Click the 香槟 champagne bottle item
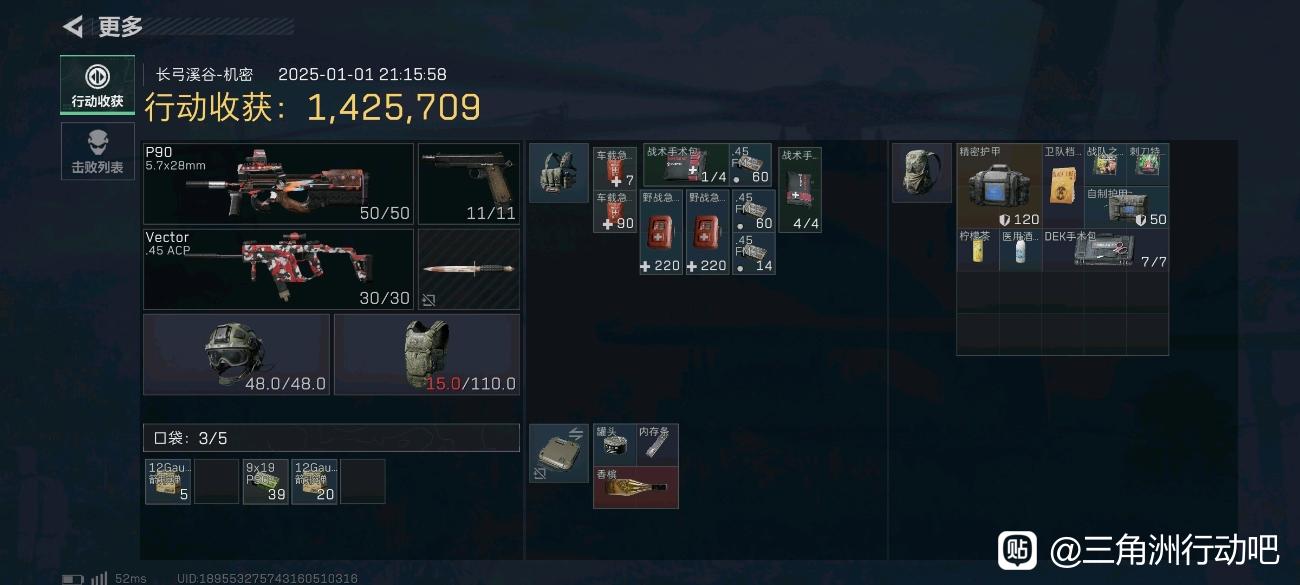1300x585 pixels. tap(636, 487)
